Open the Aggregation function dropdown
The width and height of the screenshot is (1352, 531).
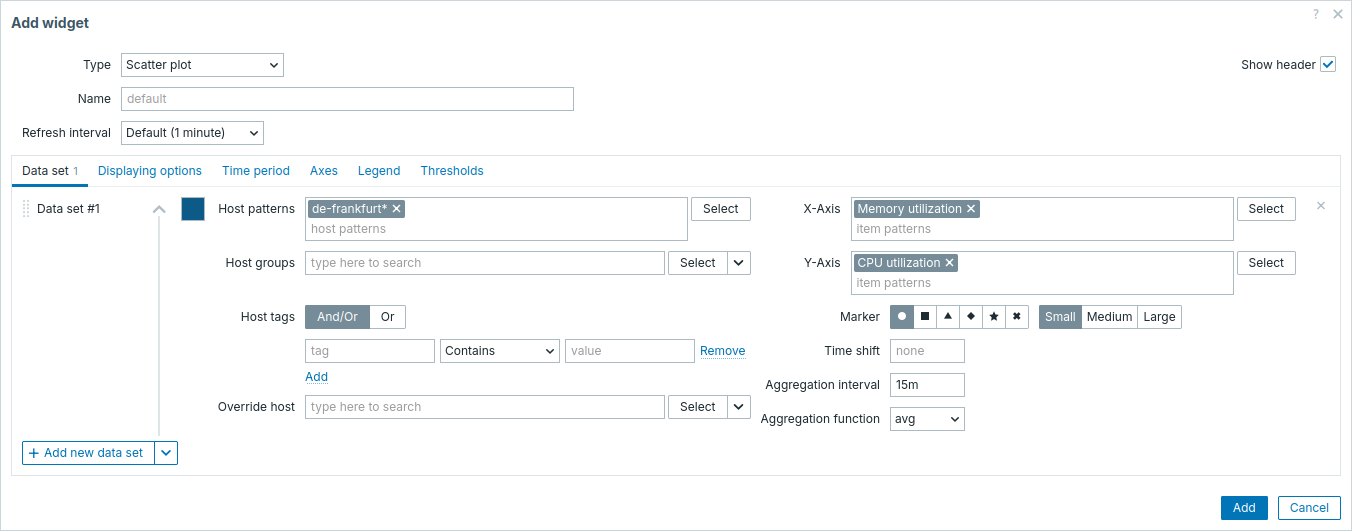coord(927,419)
